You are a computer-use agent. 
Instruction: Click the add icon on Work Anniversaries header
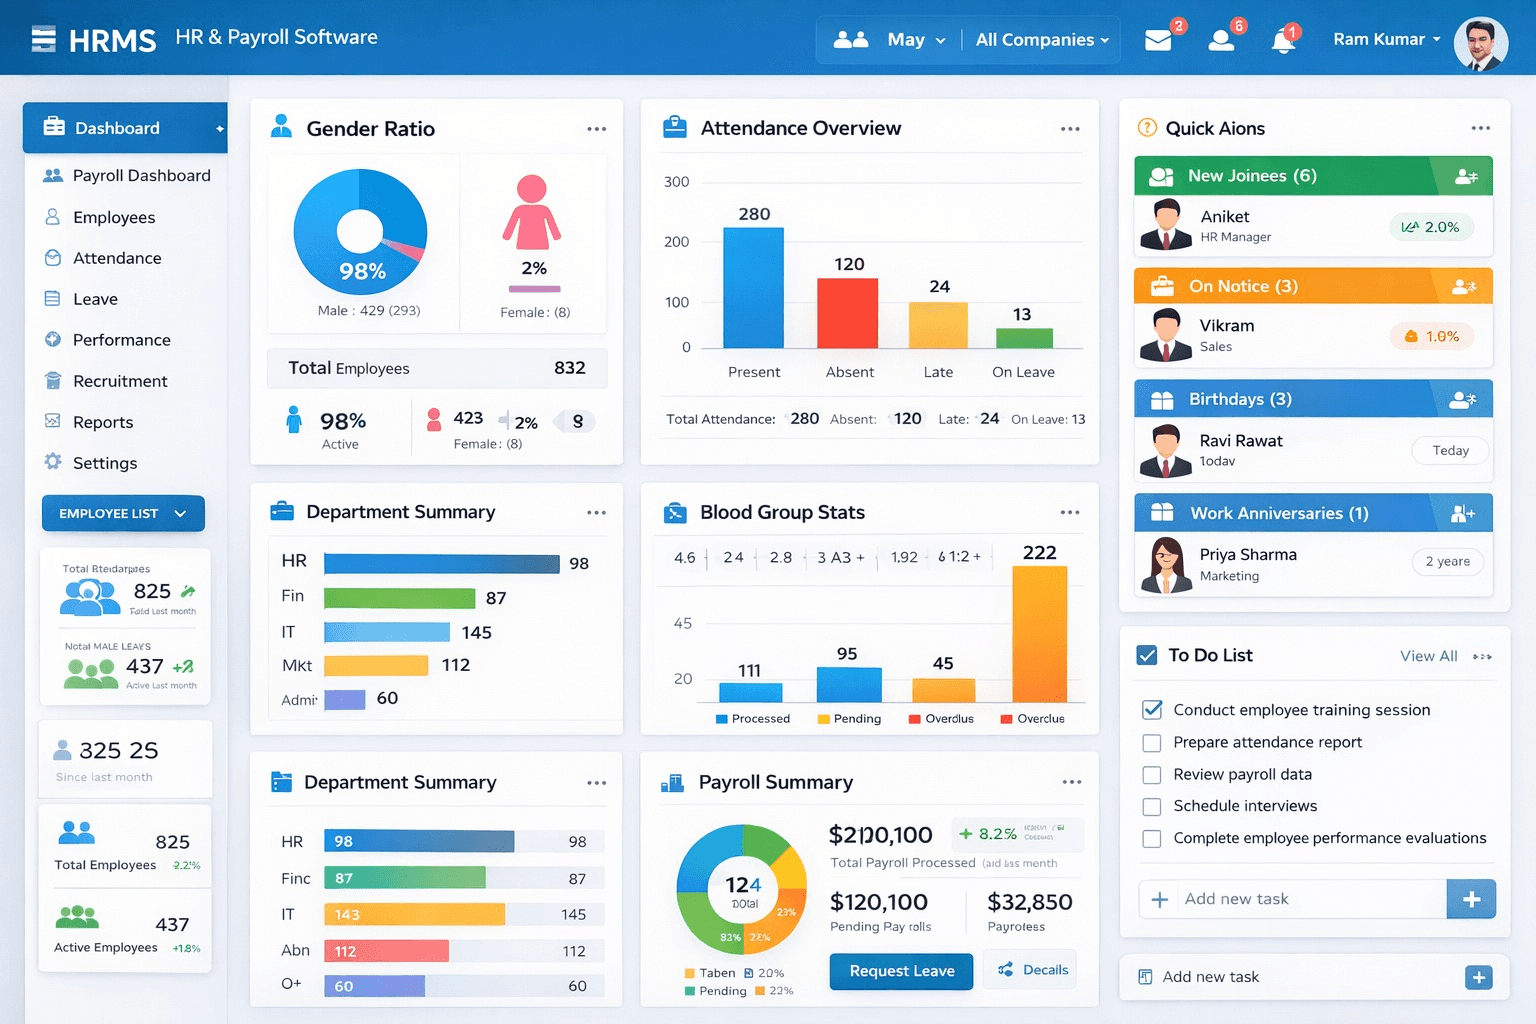(1462, 513)
